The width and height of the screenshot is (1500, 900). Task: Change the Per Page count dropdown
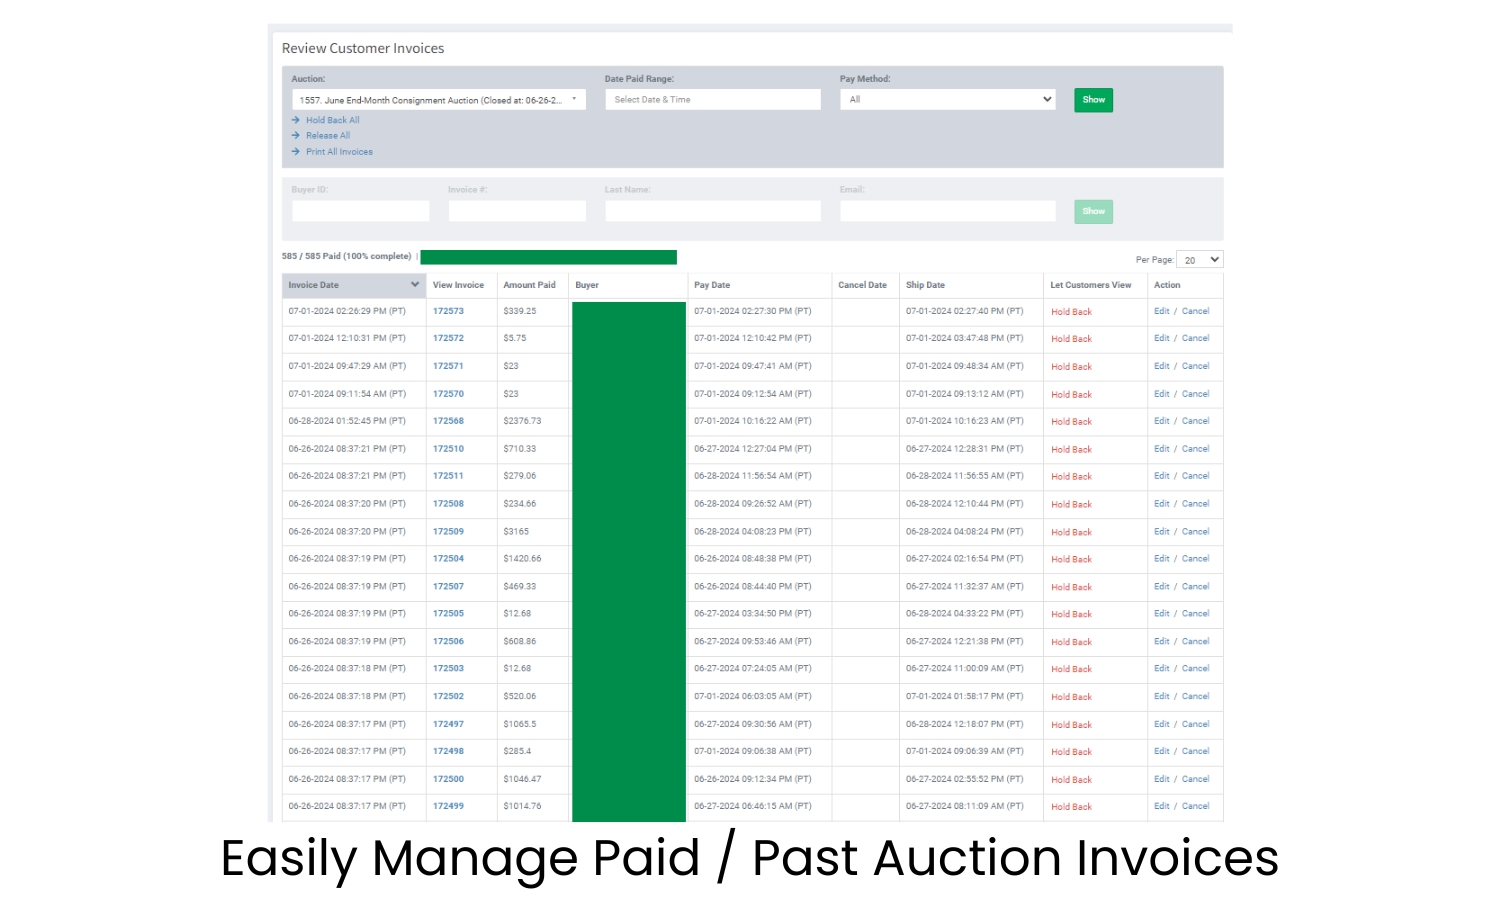point(1200,260)
